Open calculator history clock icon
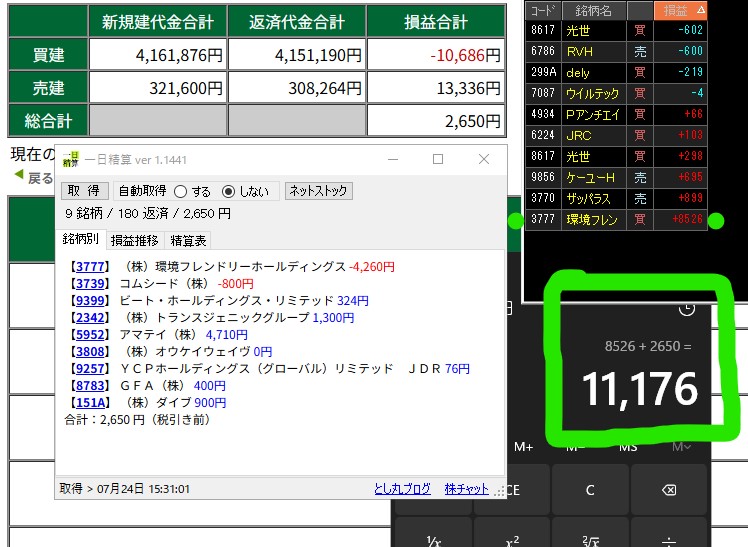748x547 pixels. 686,309
